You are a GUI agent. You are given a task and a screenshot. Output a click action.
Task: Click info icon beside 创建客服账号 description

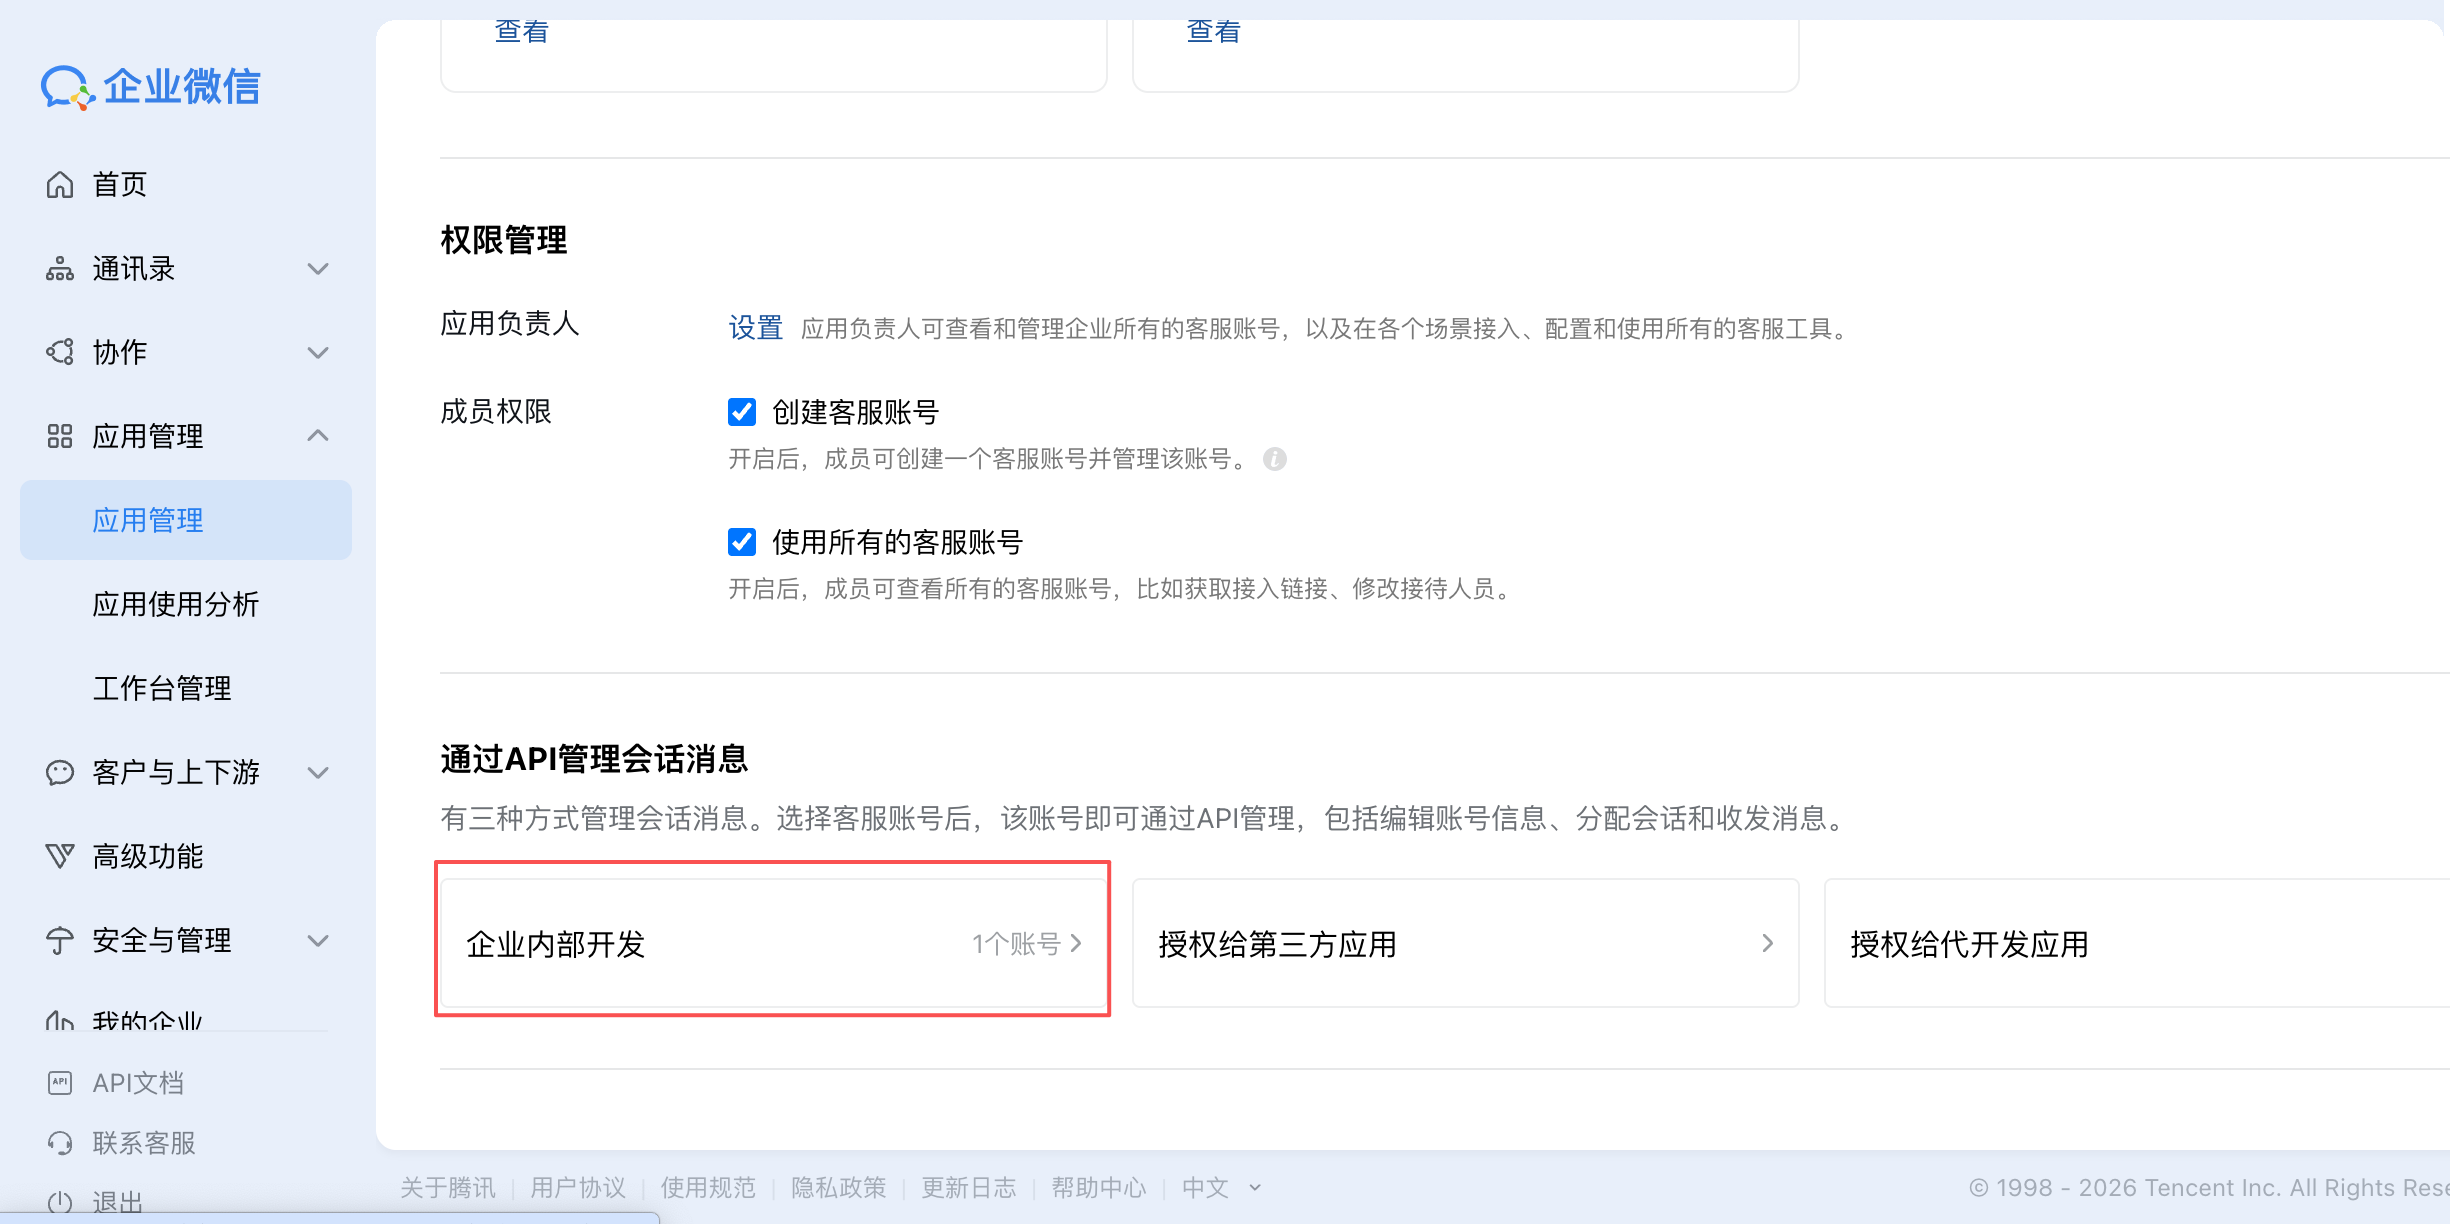pos(1274,459)
